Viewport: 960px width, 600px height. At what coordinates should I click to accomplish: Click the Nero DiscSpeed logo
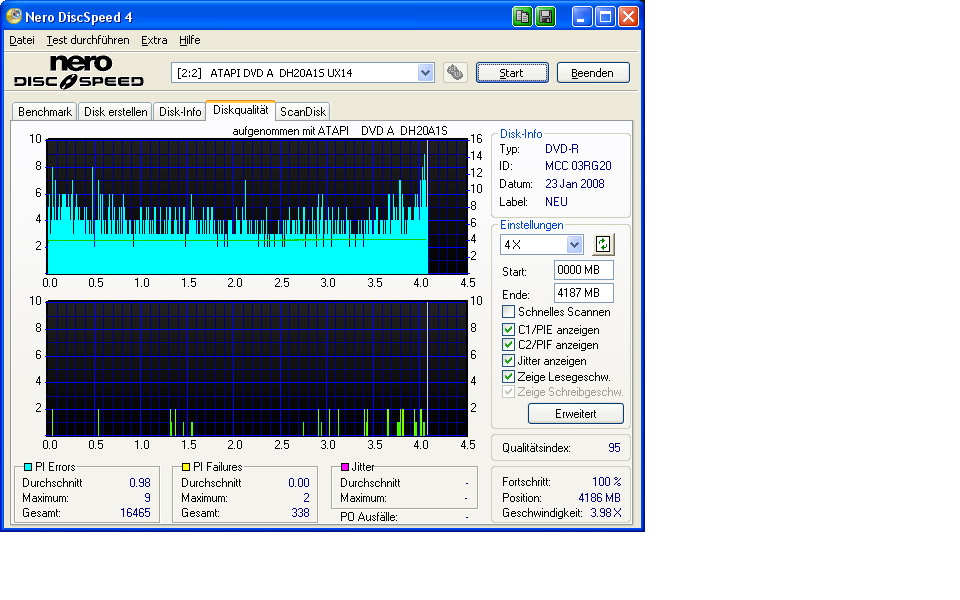tap(78, 72)
